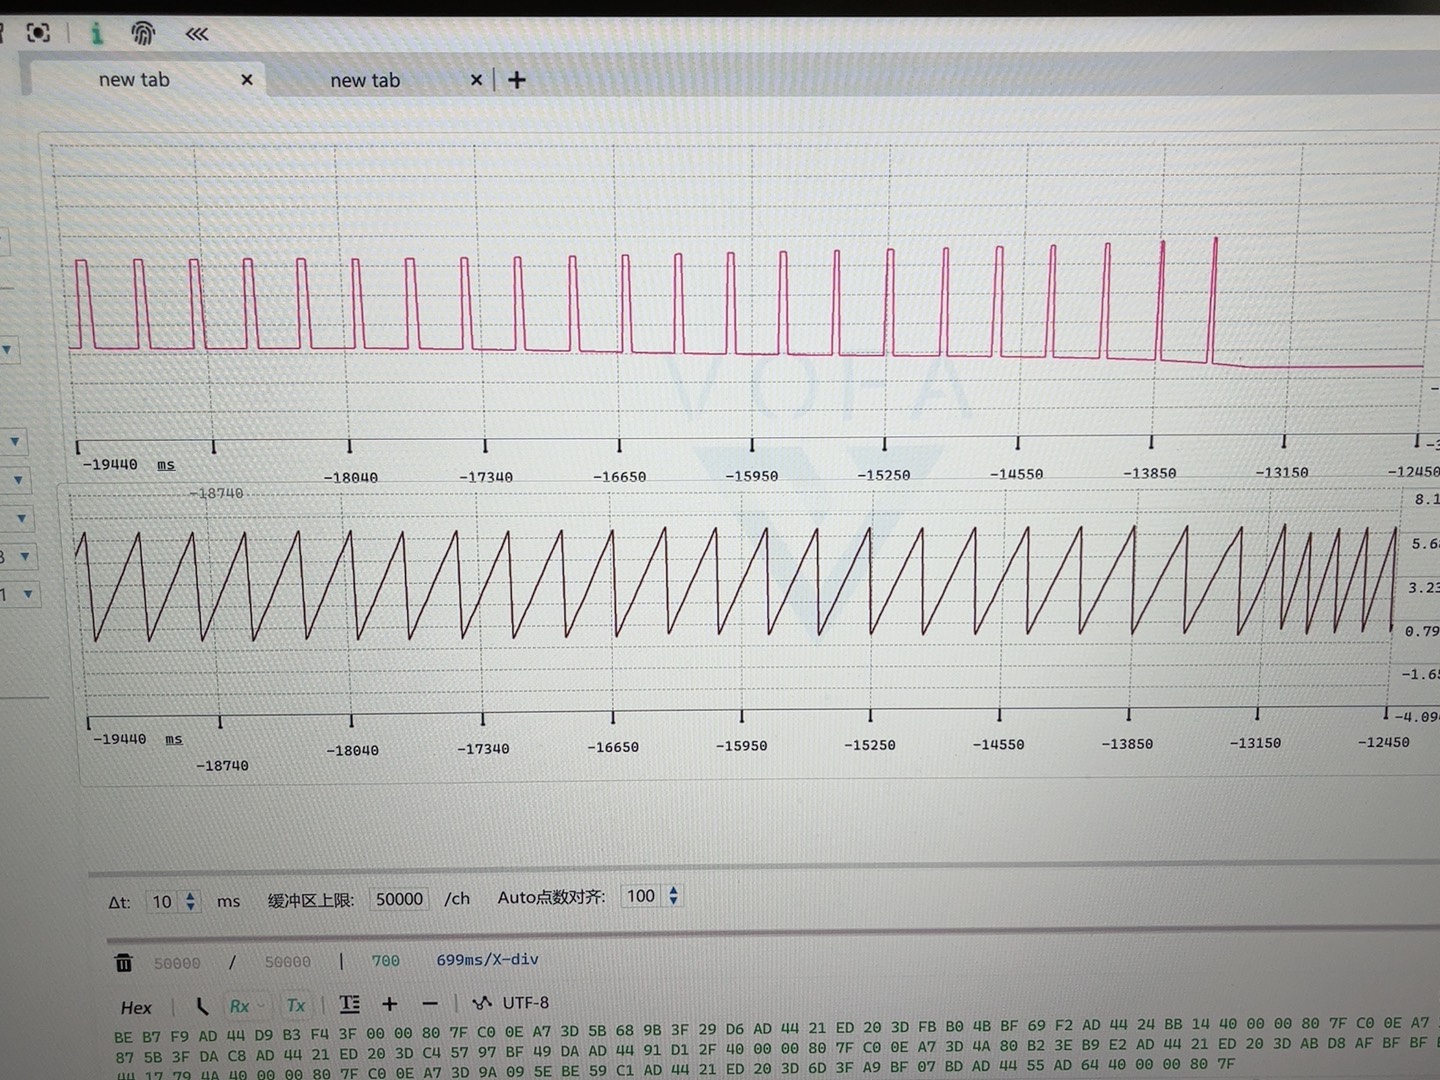1440x1080 pixels.
Task: Toggle the Hex display mode
Action: click(136, 1007)
